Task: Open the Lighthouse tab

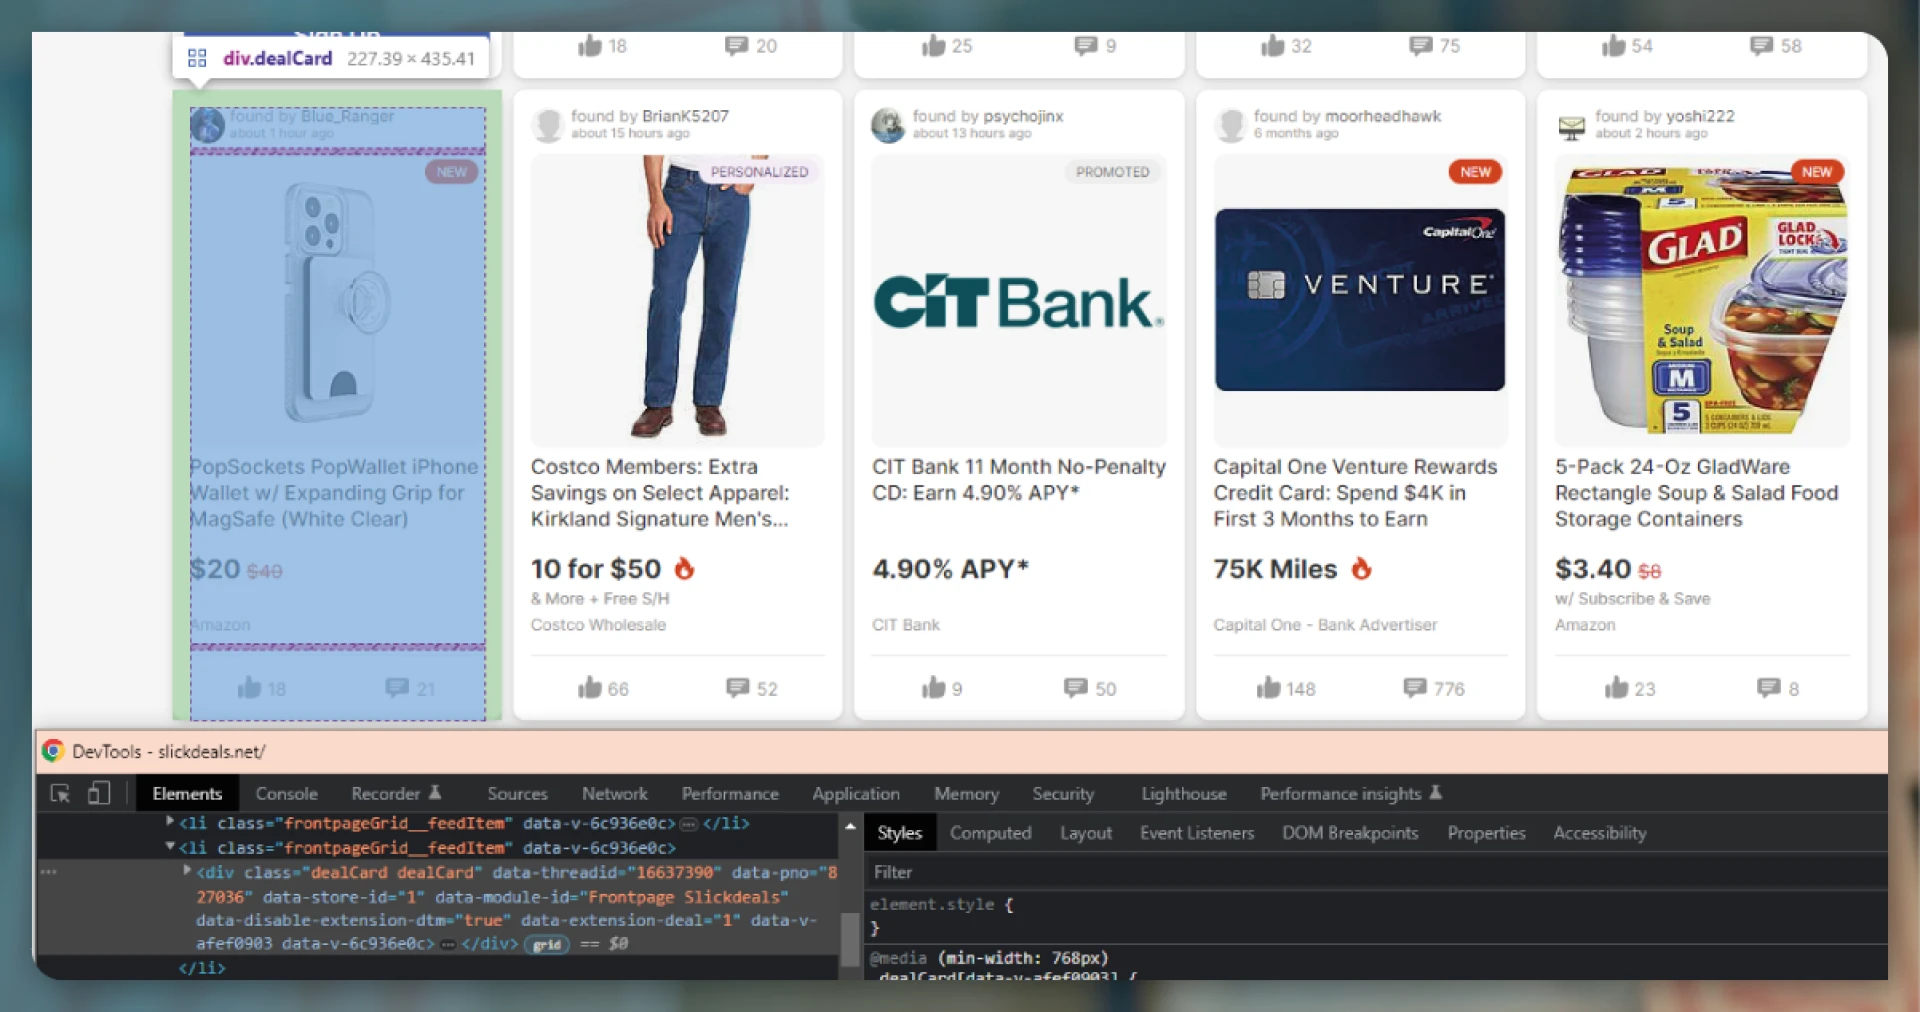Action: (1184, 793)
